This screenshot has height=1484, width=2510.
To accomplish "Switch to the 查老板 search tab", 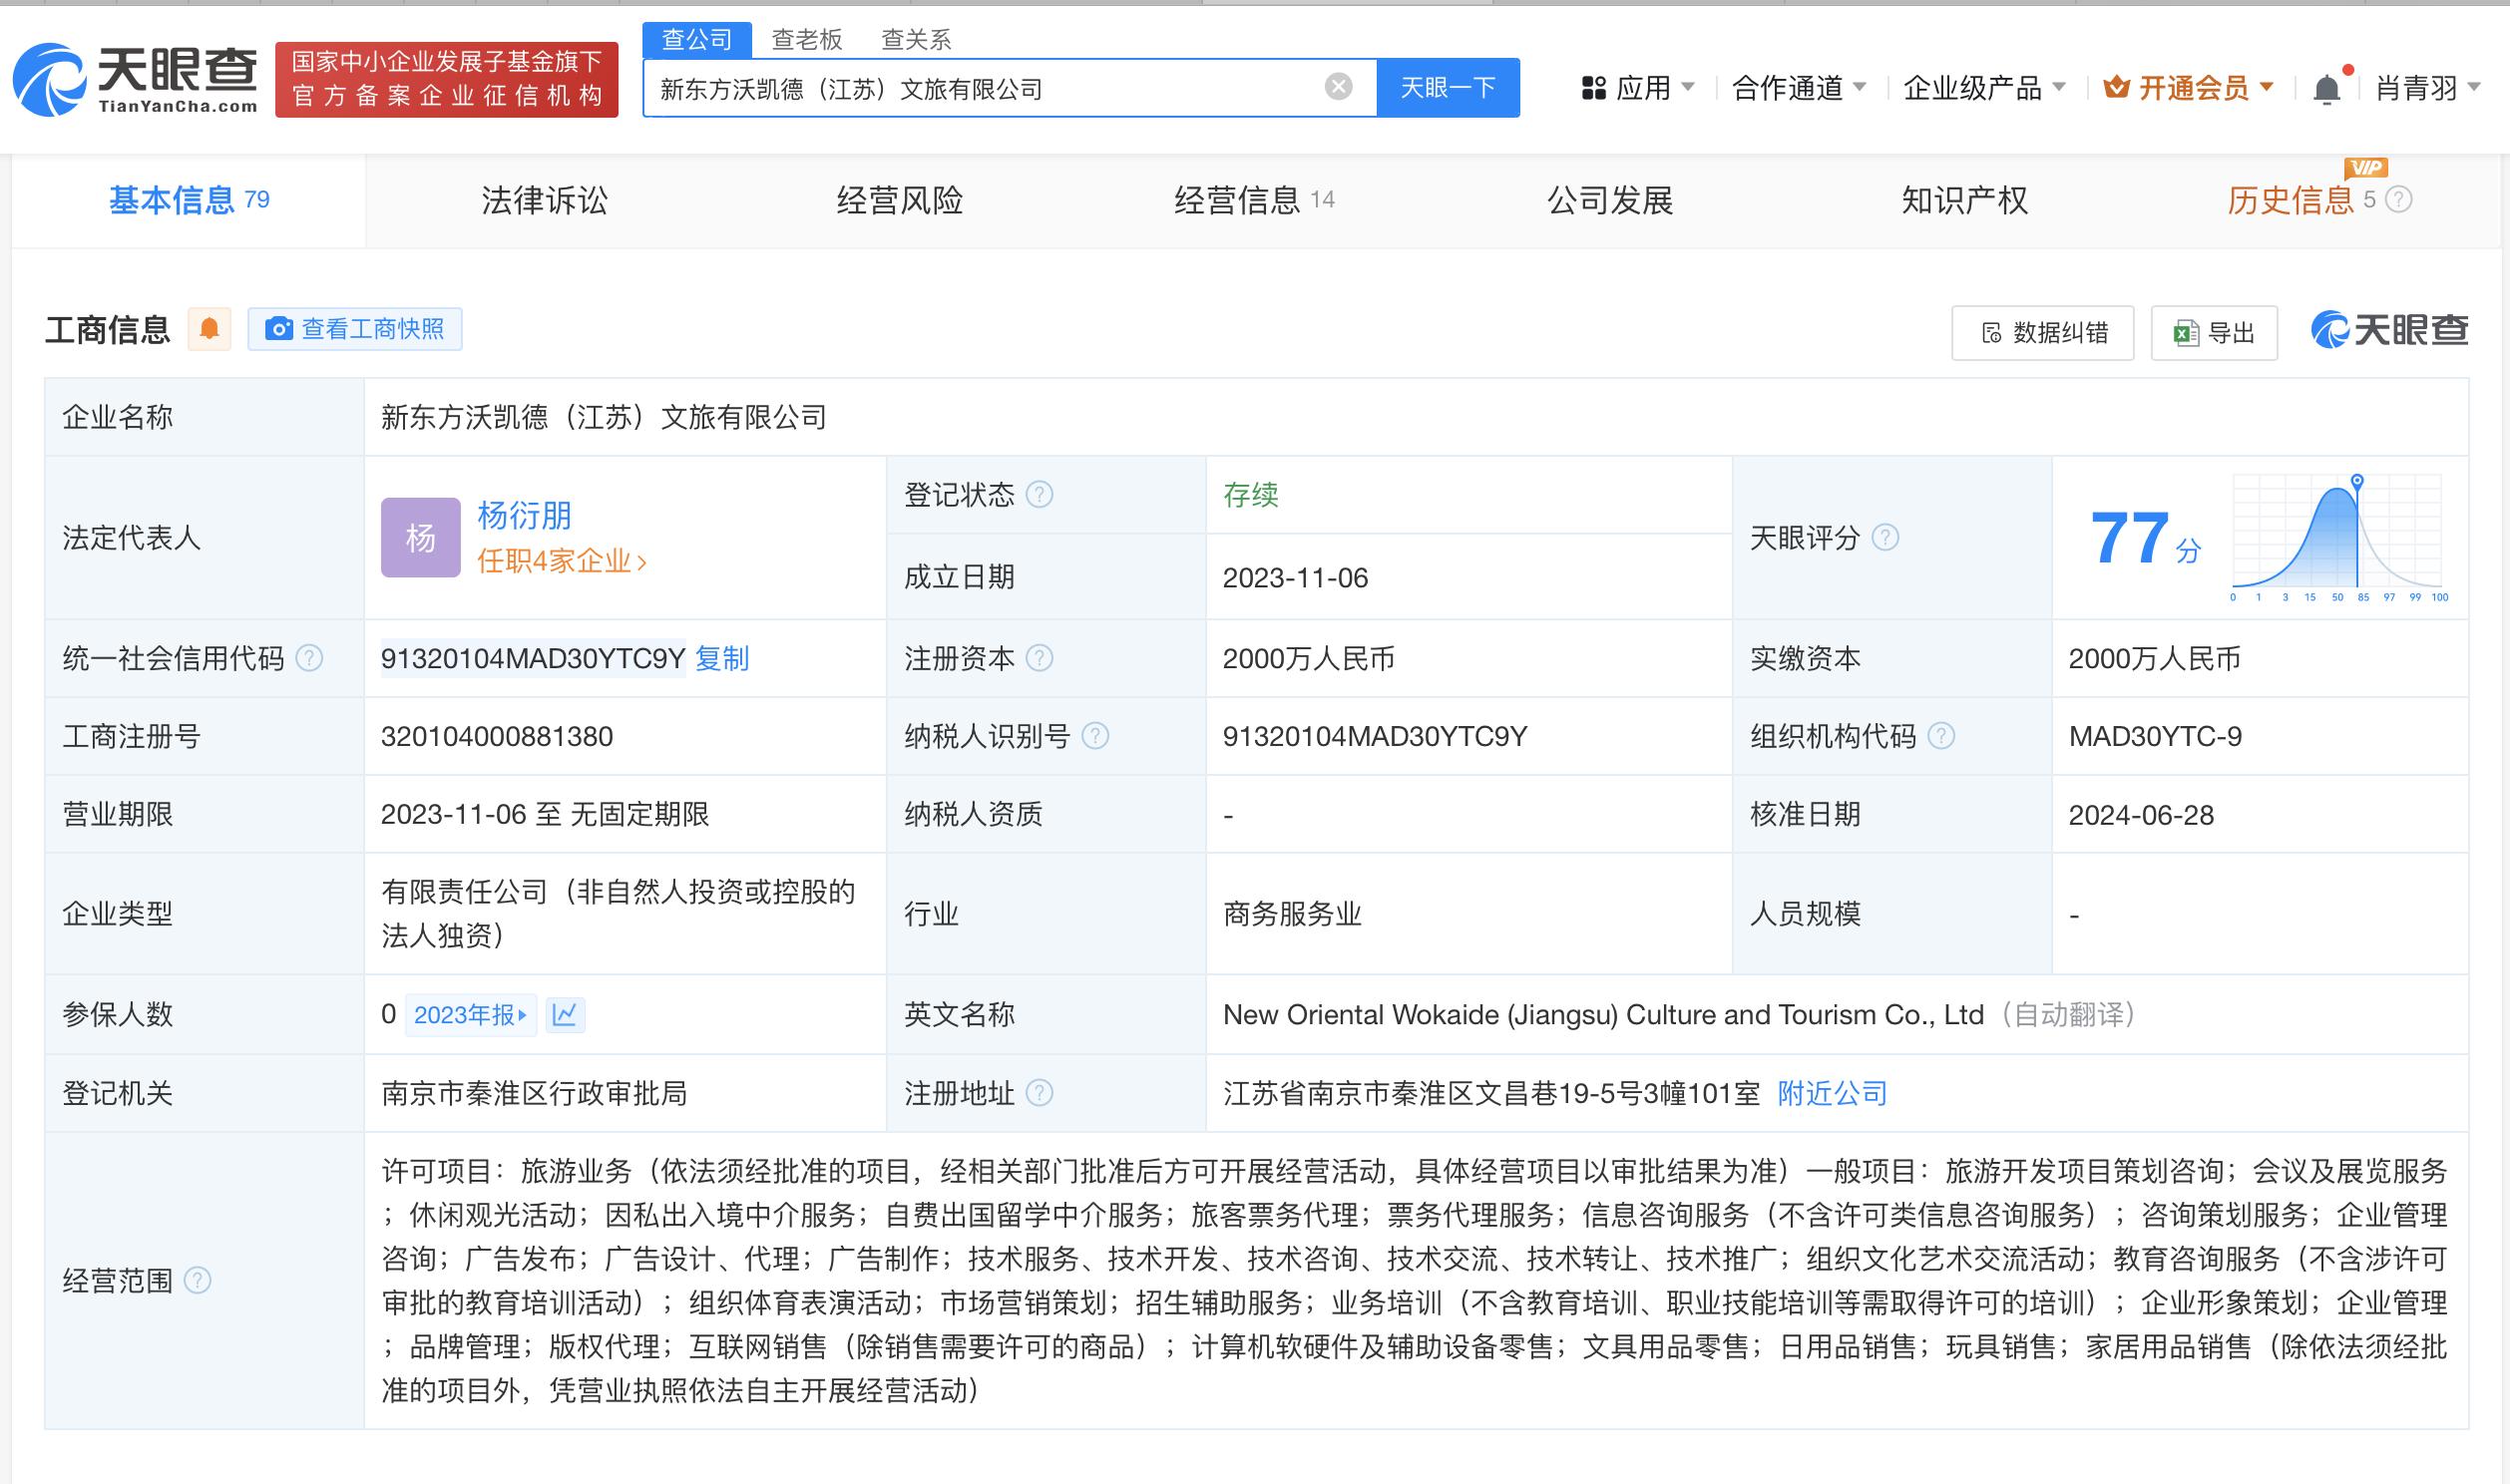I will pos(805,39).
